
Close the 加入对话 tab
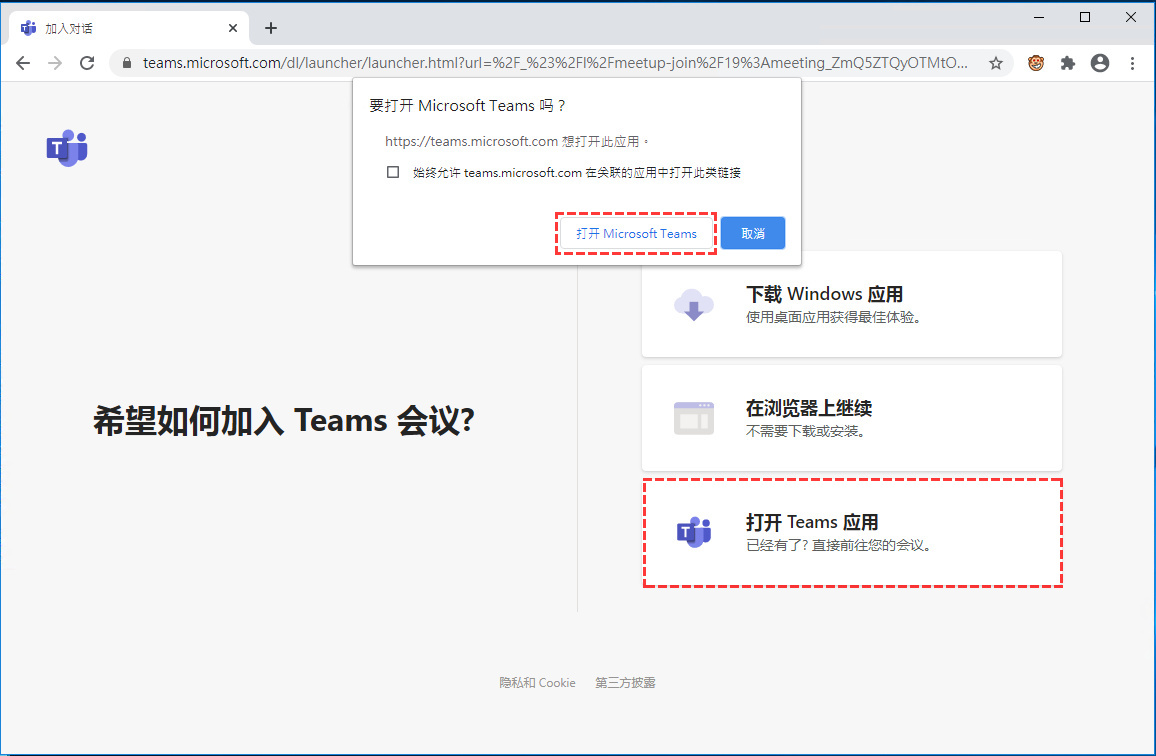point(233,28)
